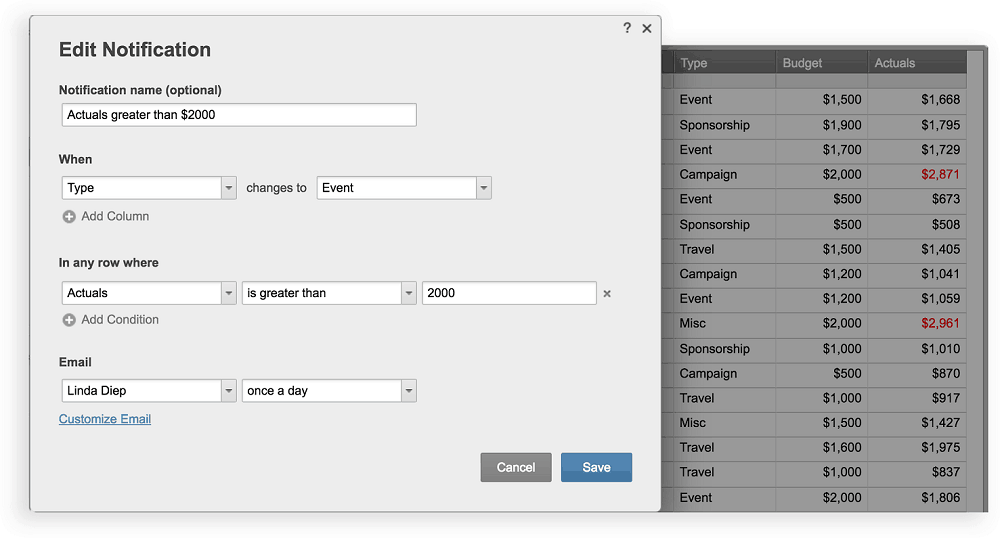Click the 2000 value input field

click(509, 293)
